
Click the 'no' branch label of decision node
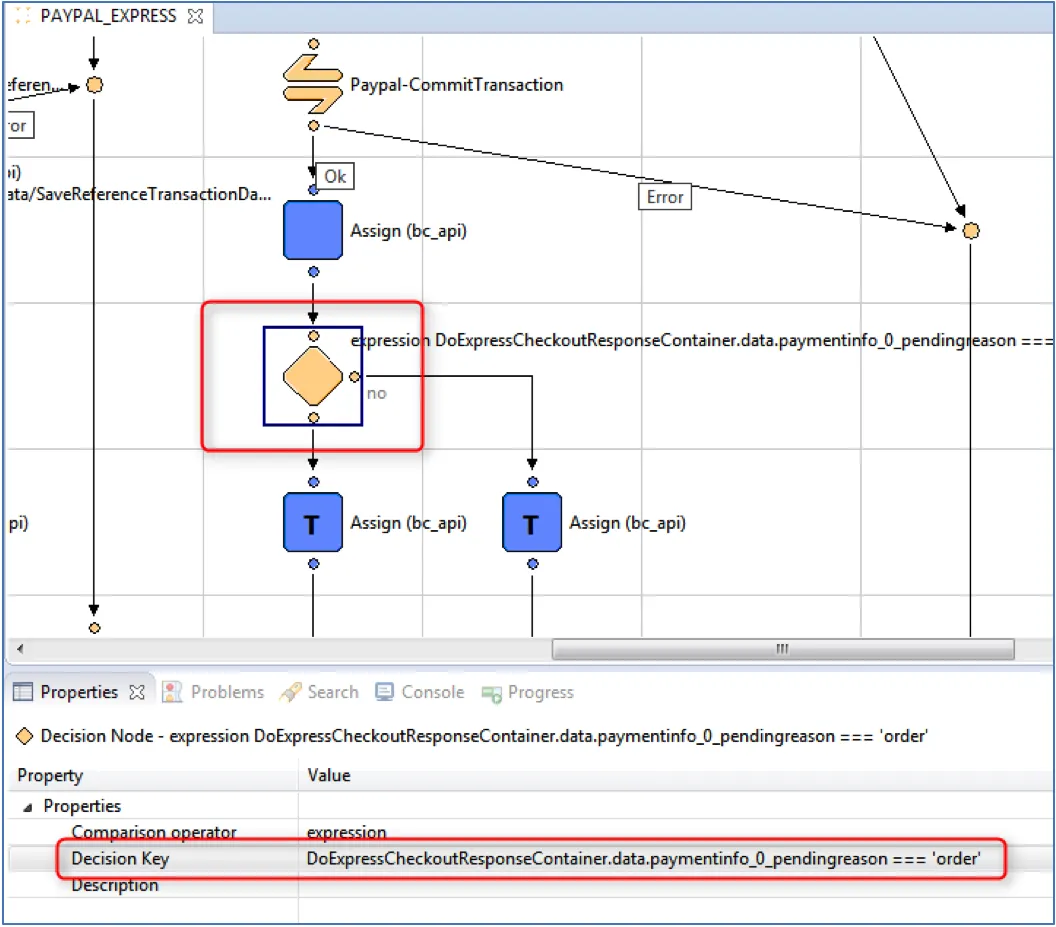click(376, 393)
